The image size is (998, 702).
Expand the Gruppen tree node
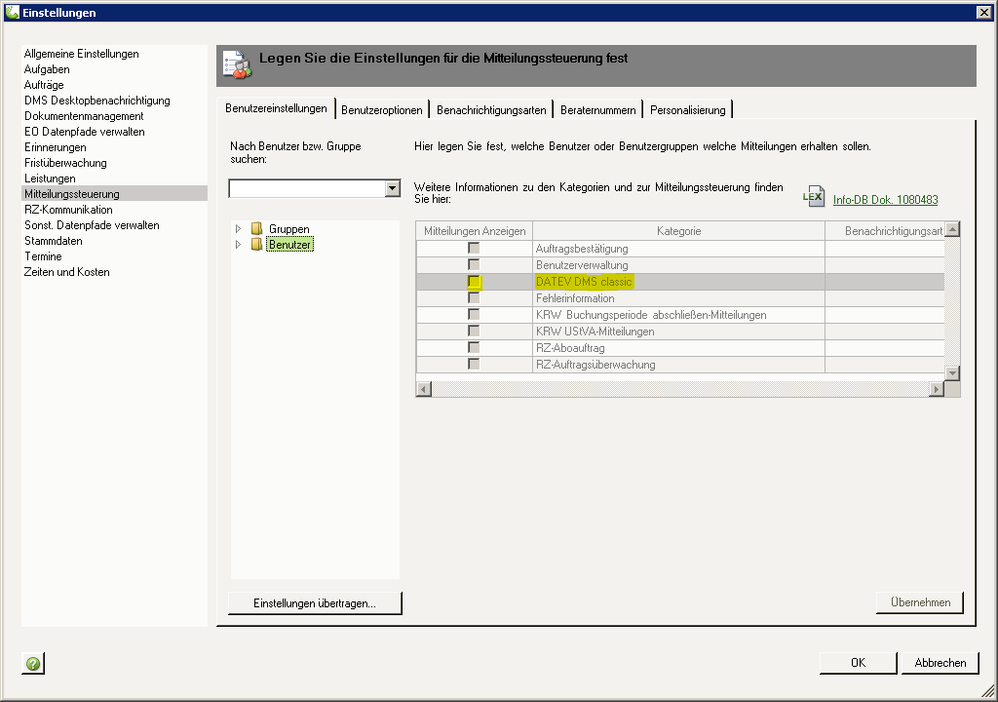[238, 229]
